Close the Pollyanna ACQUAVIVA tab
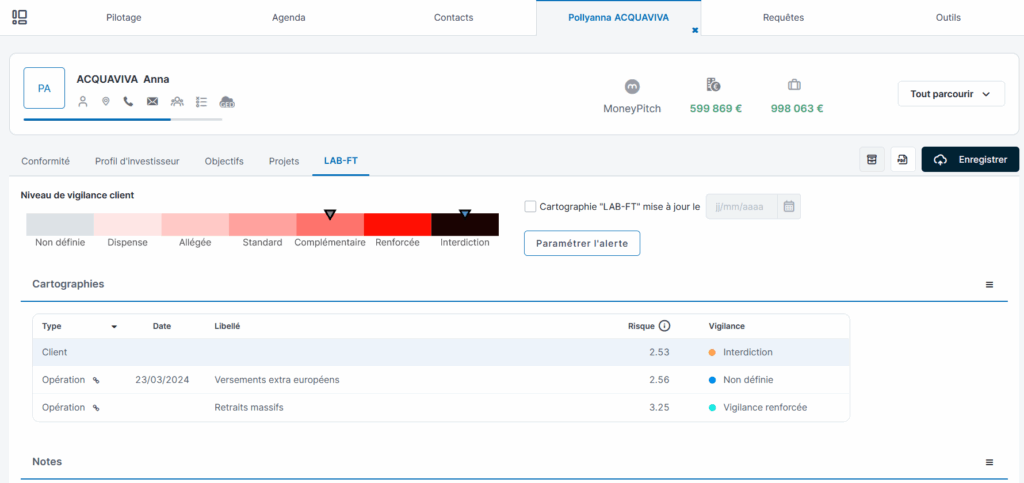The width and height of the screenshot is (1024, 483). pyautogui.click(x=695, y=31)
